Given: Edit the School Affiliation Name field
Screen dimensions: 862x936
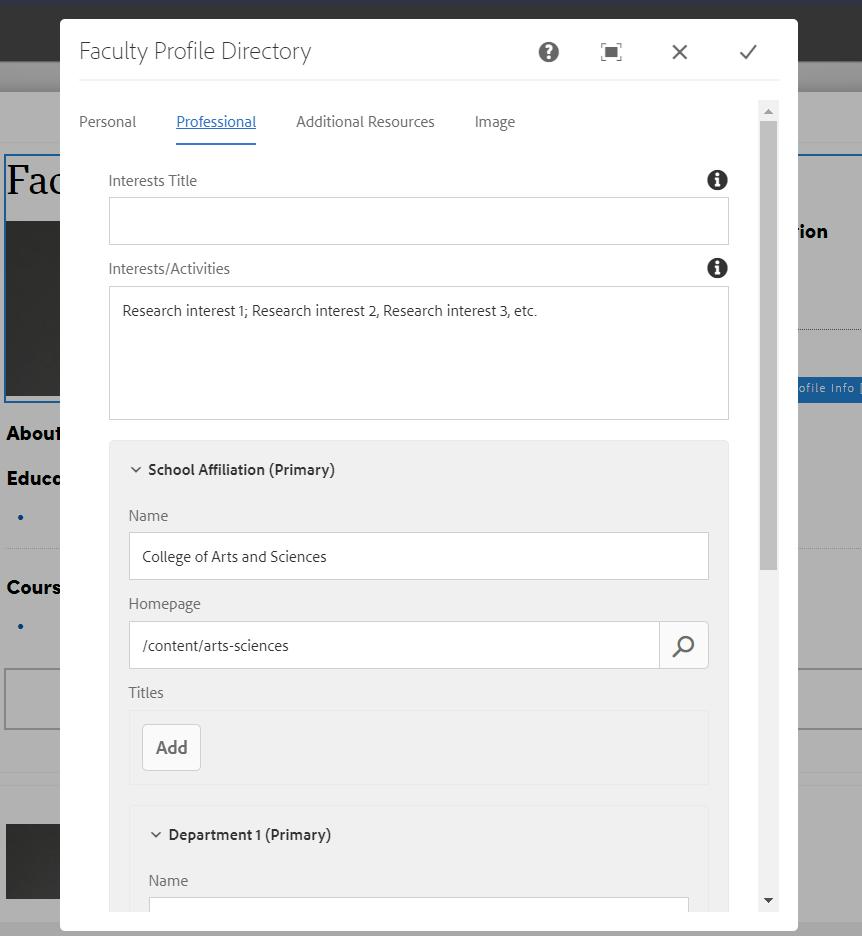Looking at the screenshot, I should pyautogui.click(x=418, y=556).
